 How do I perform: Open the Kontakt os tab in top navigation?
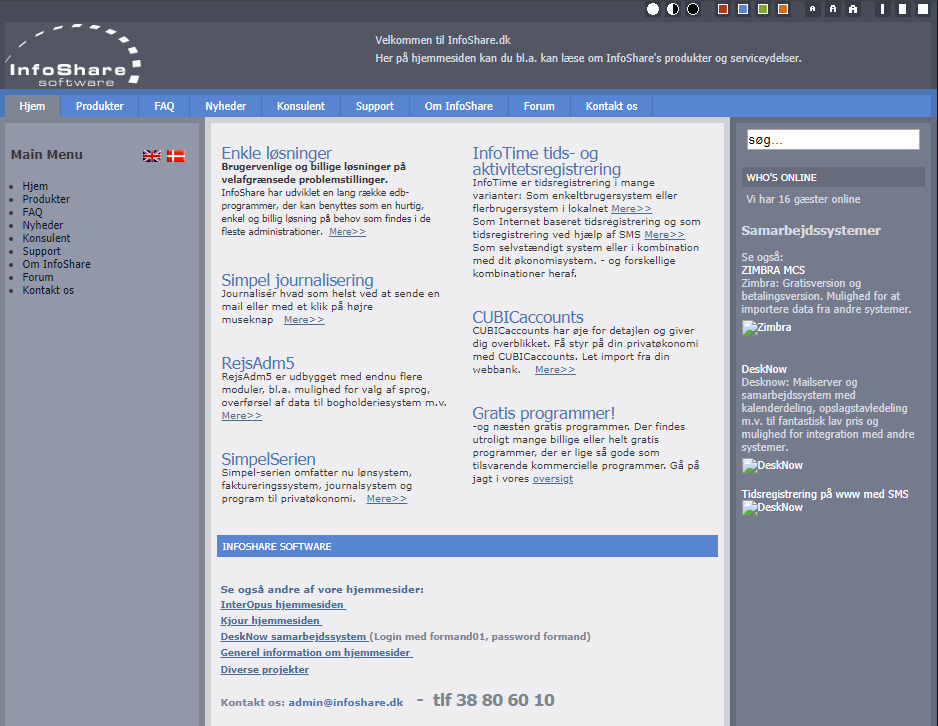coord(611,106)
